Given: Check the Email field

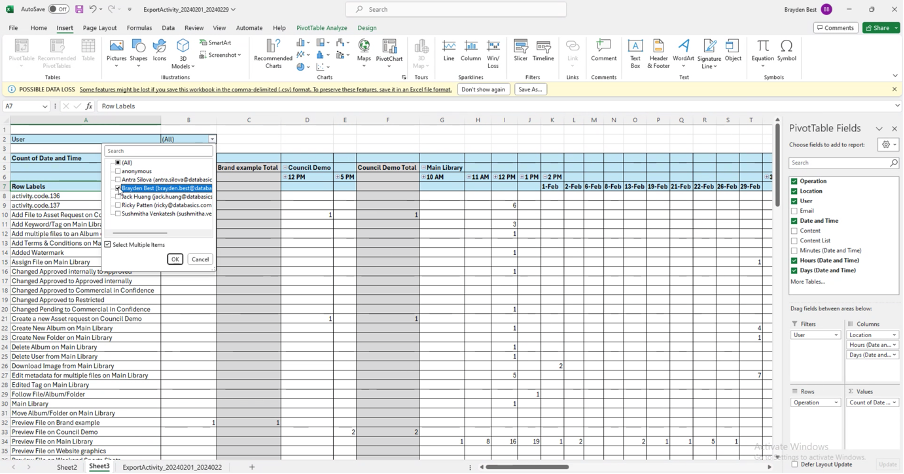Looking at the screenshot, I should click(x=794, y=211).
